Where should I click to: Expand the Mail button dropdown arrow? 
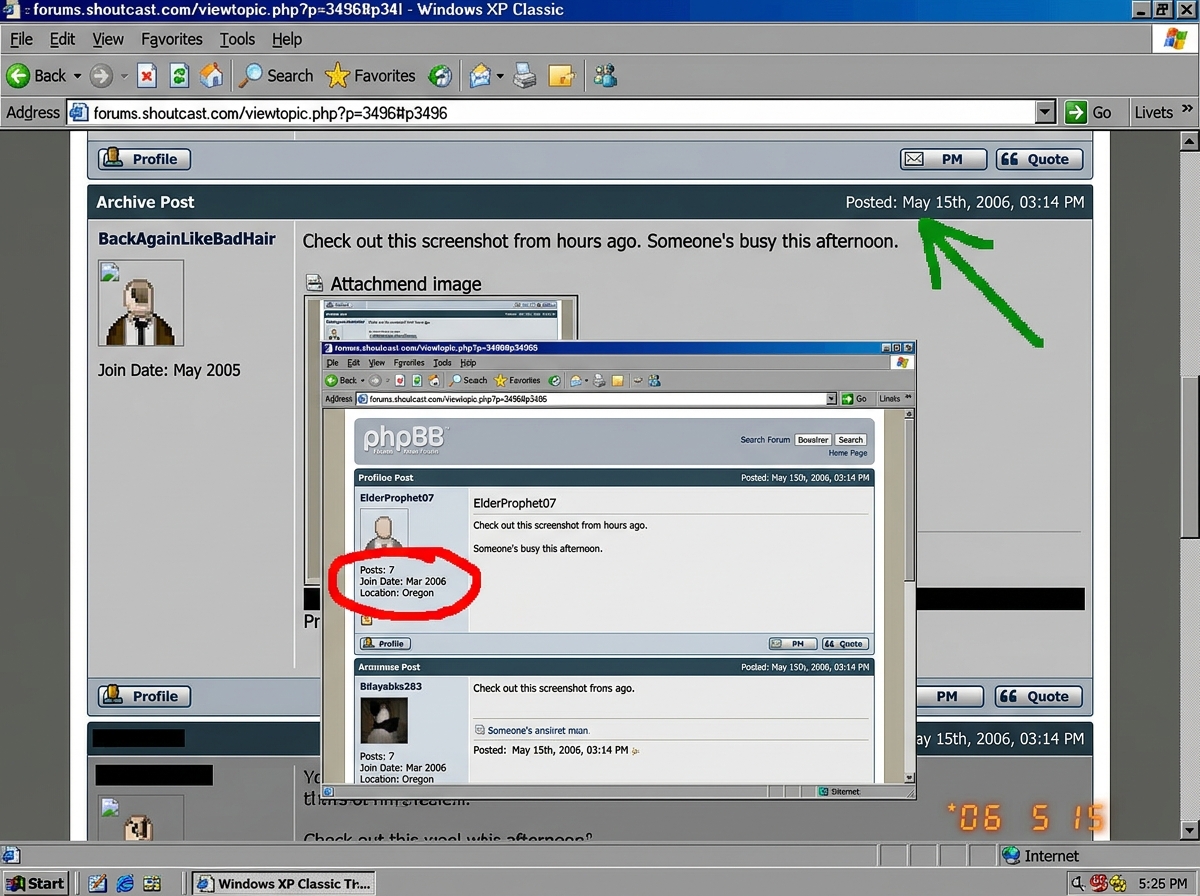tap(500, 76)
